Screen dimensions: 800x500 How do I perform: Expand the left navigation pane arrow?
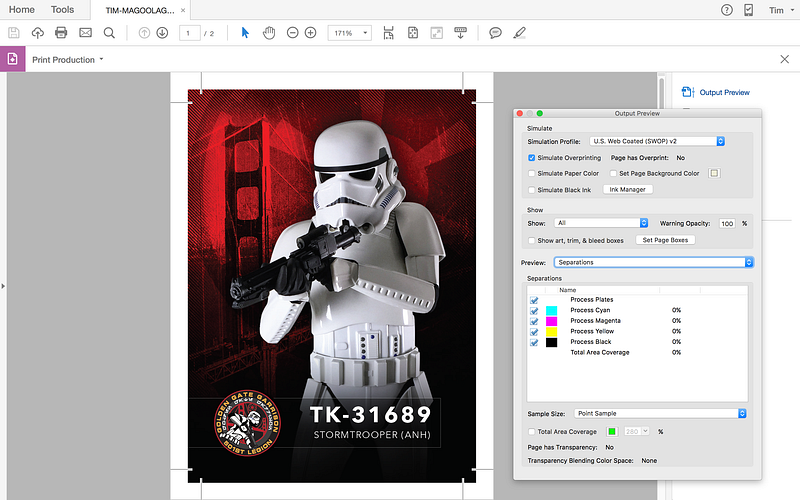tap(3, 286)
